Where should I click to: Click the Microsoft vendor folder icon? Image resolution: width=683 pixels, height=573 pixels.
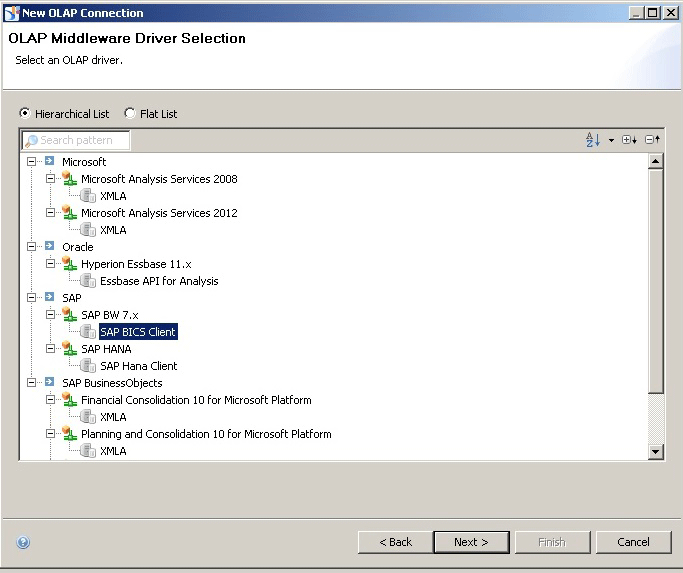click(x=50, y=161)
